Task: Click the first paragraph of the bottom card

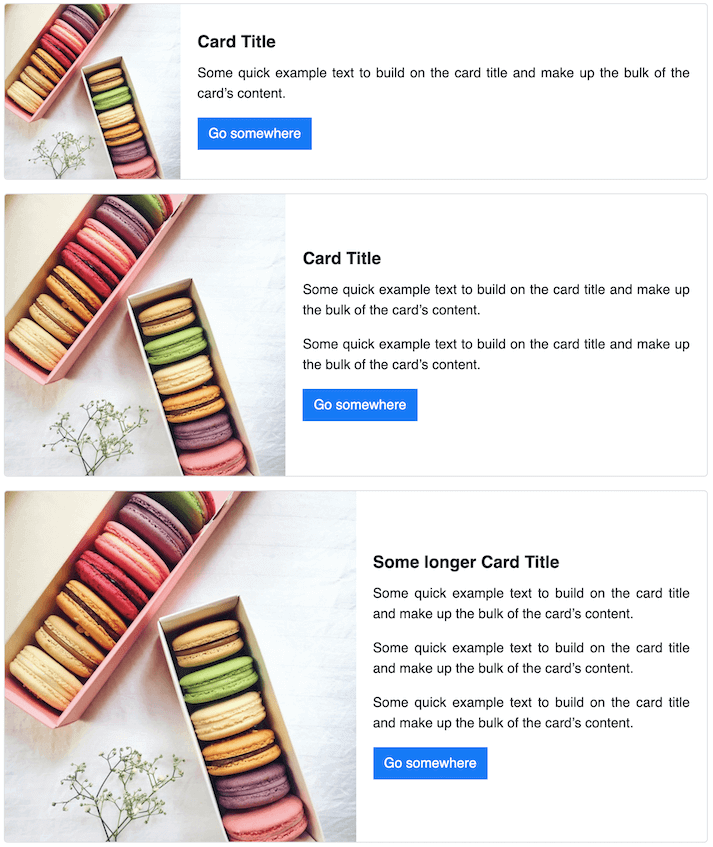Action: click(530, 603)
